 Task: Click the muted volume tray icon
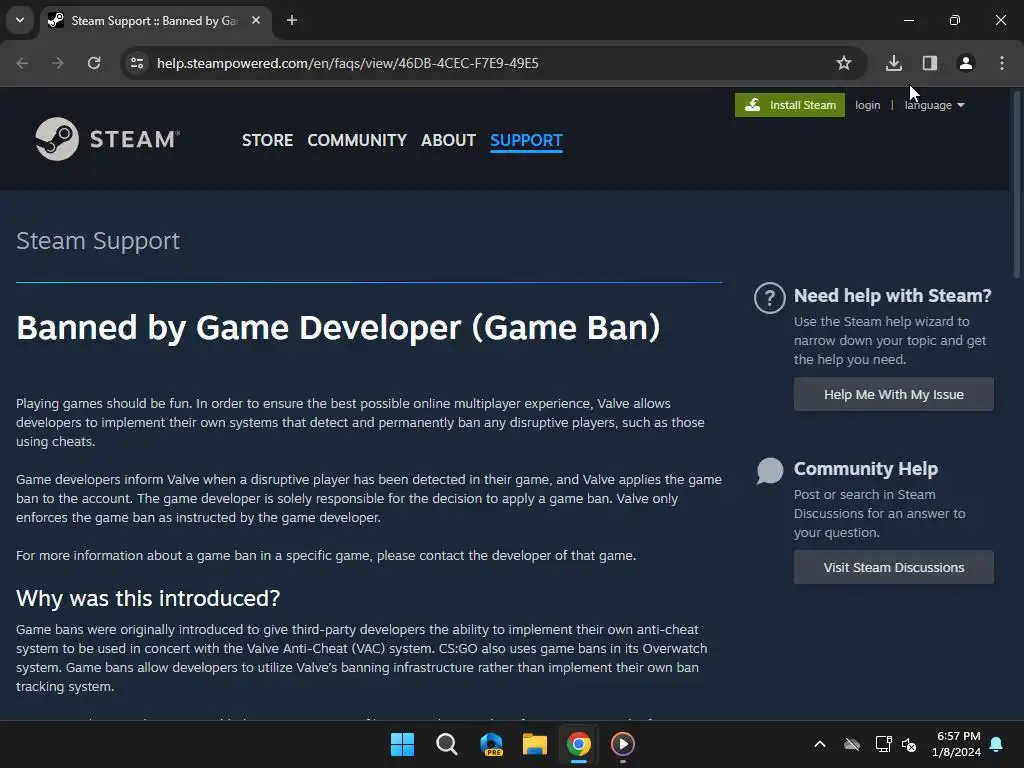pos(909,744)
